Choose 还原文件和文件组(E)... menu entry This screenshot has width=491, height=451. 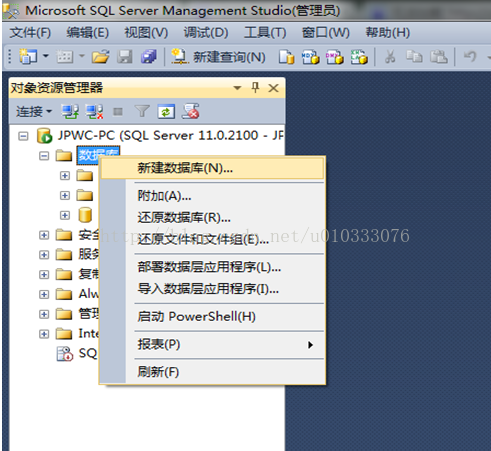(x=212, y=239)
